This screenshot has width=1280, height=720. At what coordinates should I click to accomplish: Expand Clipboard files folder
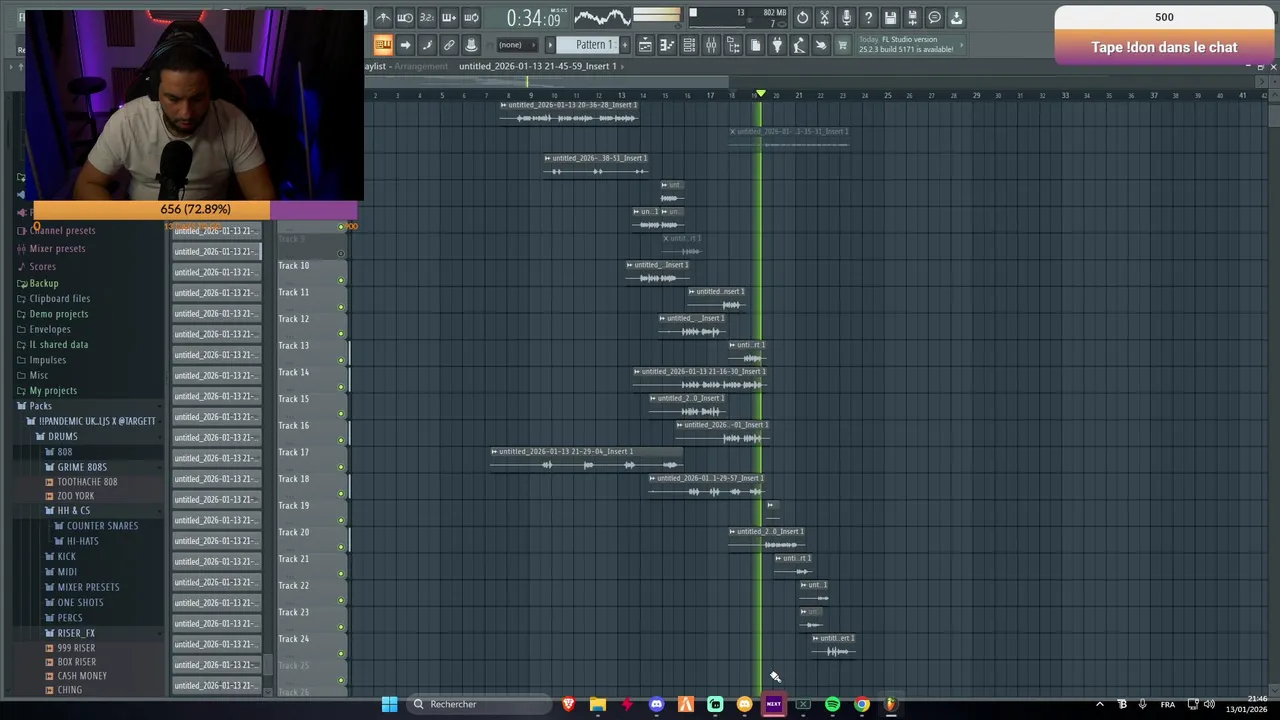click(59, 299)
